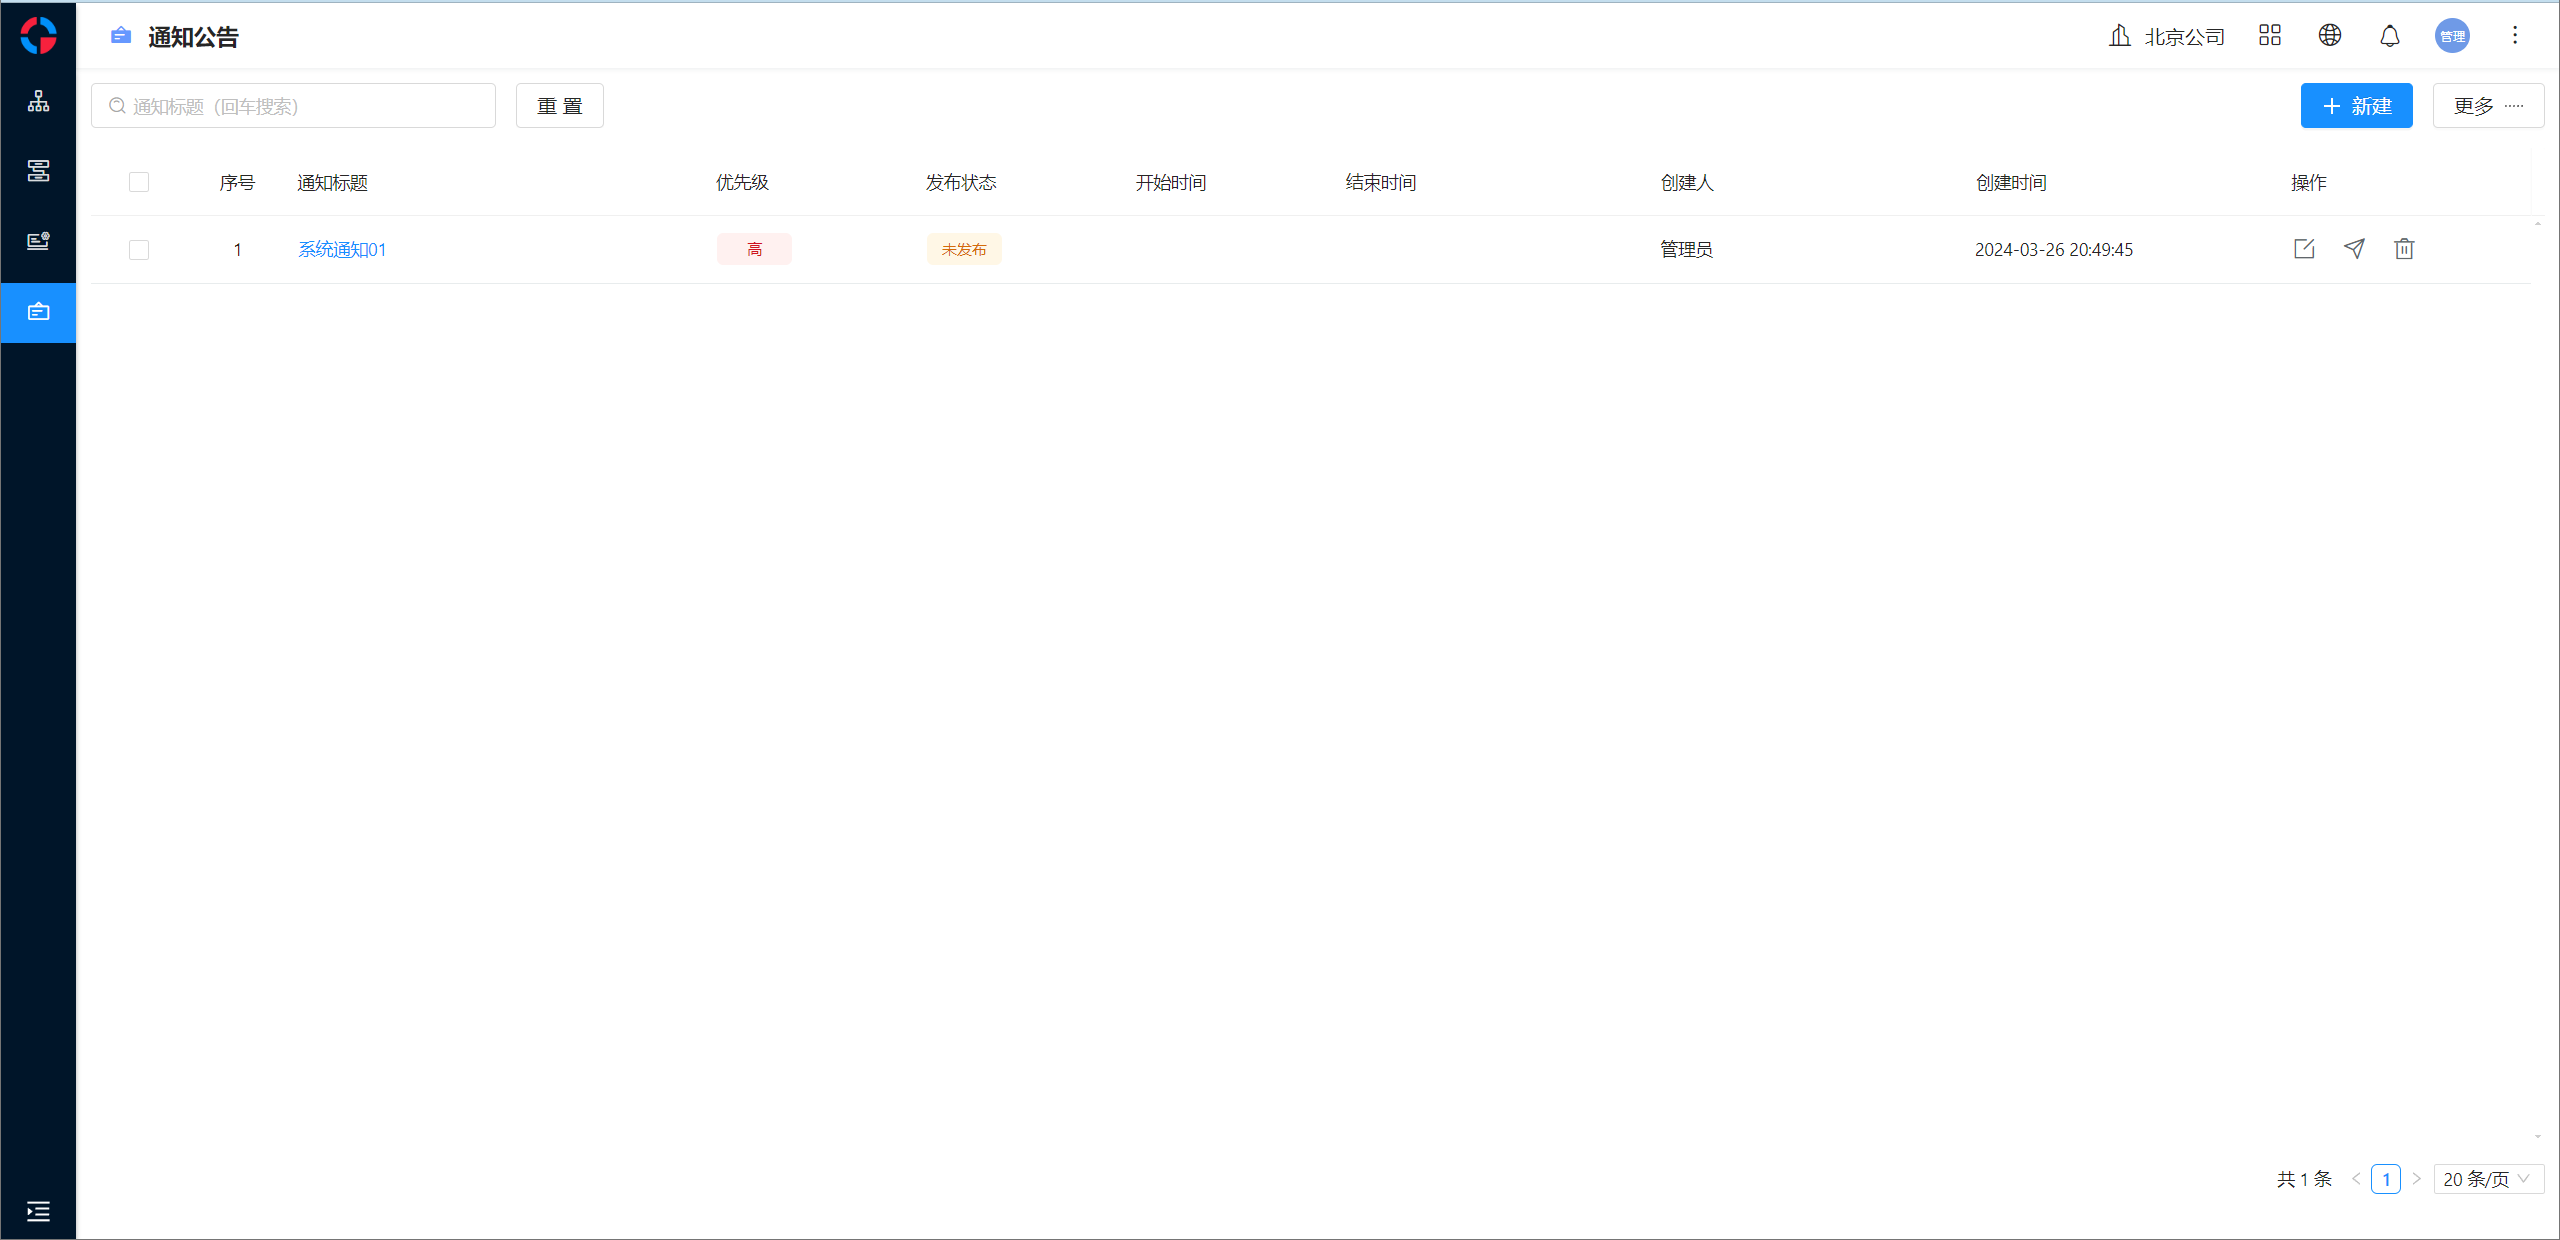Publish 系统通知01 with the send icon

(x=2354, y=249)
